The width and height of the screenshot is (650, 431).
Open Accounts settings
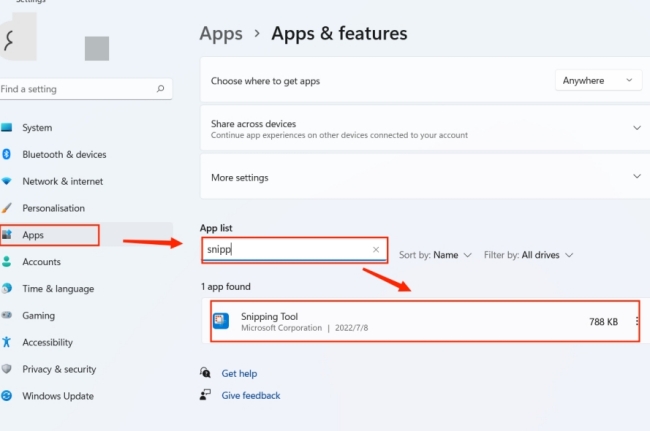pos(41,262)
